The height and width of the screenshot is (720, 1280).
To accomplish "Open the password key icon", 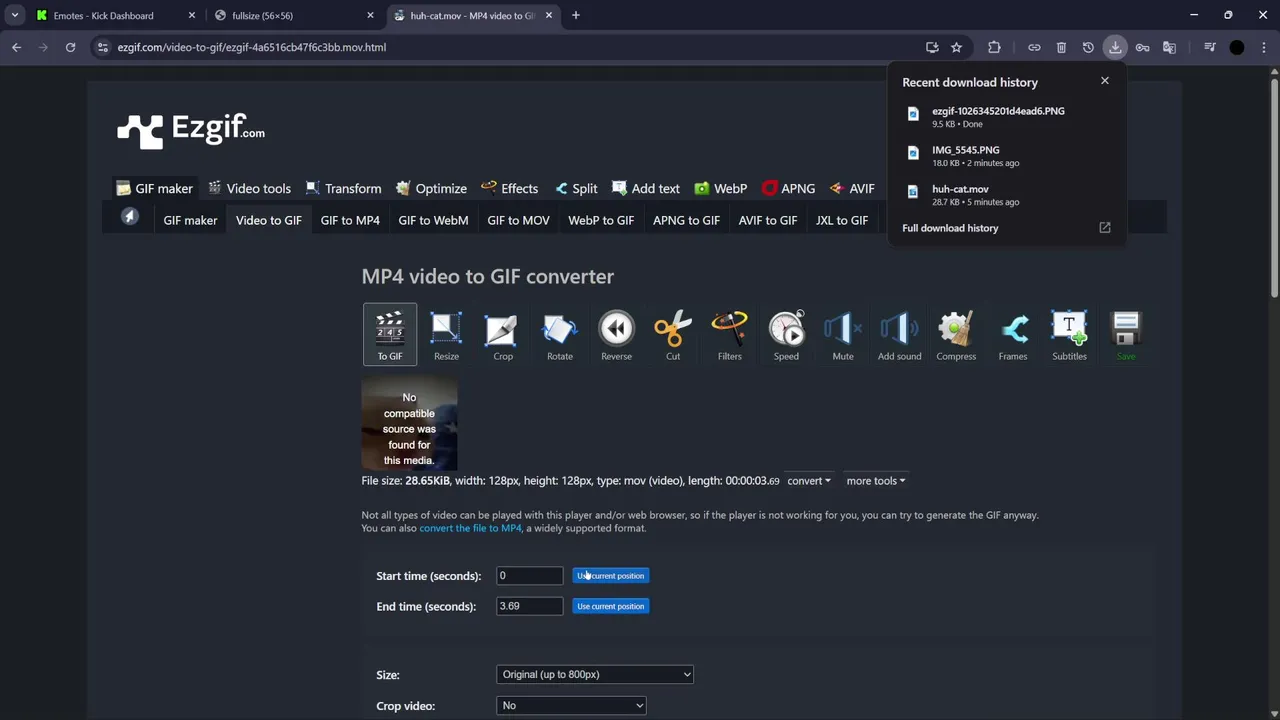I will click(x=1142, y=47).
